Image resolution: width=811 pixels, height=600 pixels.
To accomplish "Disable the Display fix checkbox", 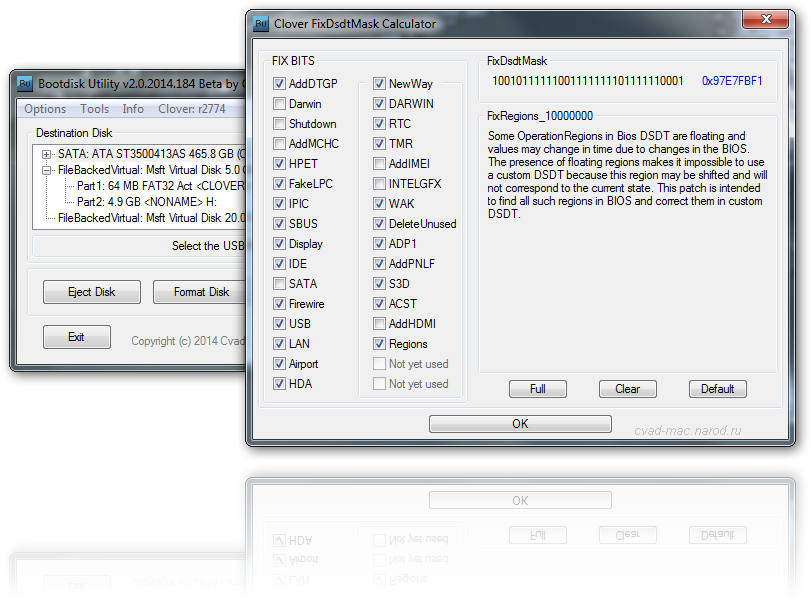I will click(279, 244).
